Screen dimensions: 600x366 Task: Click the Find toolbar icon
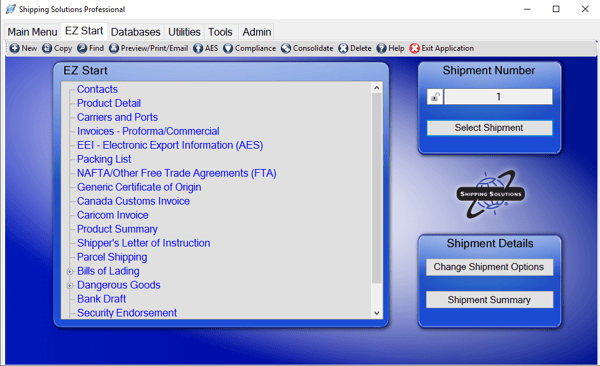click(x=82, y=48)
